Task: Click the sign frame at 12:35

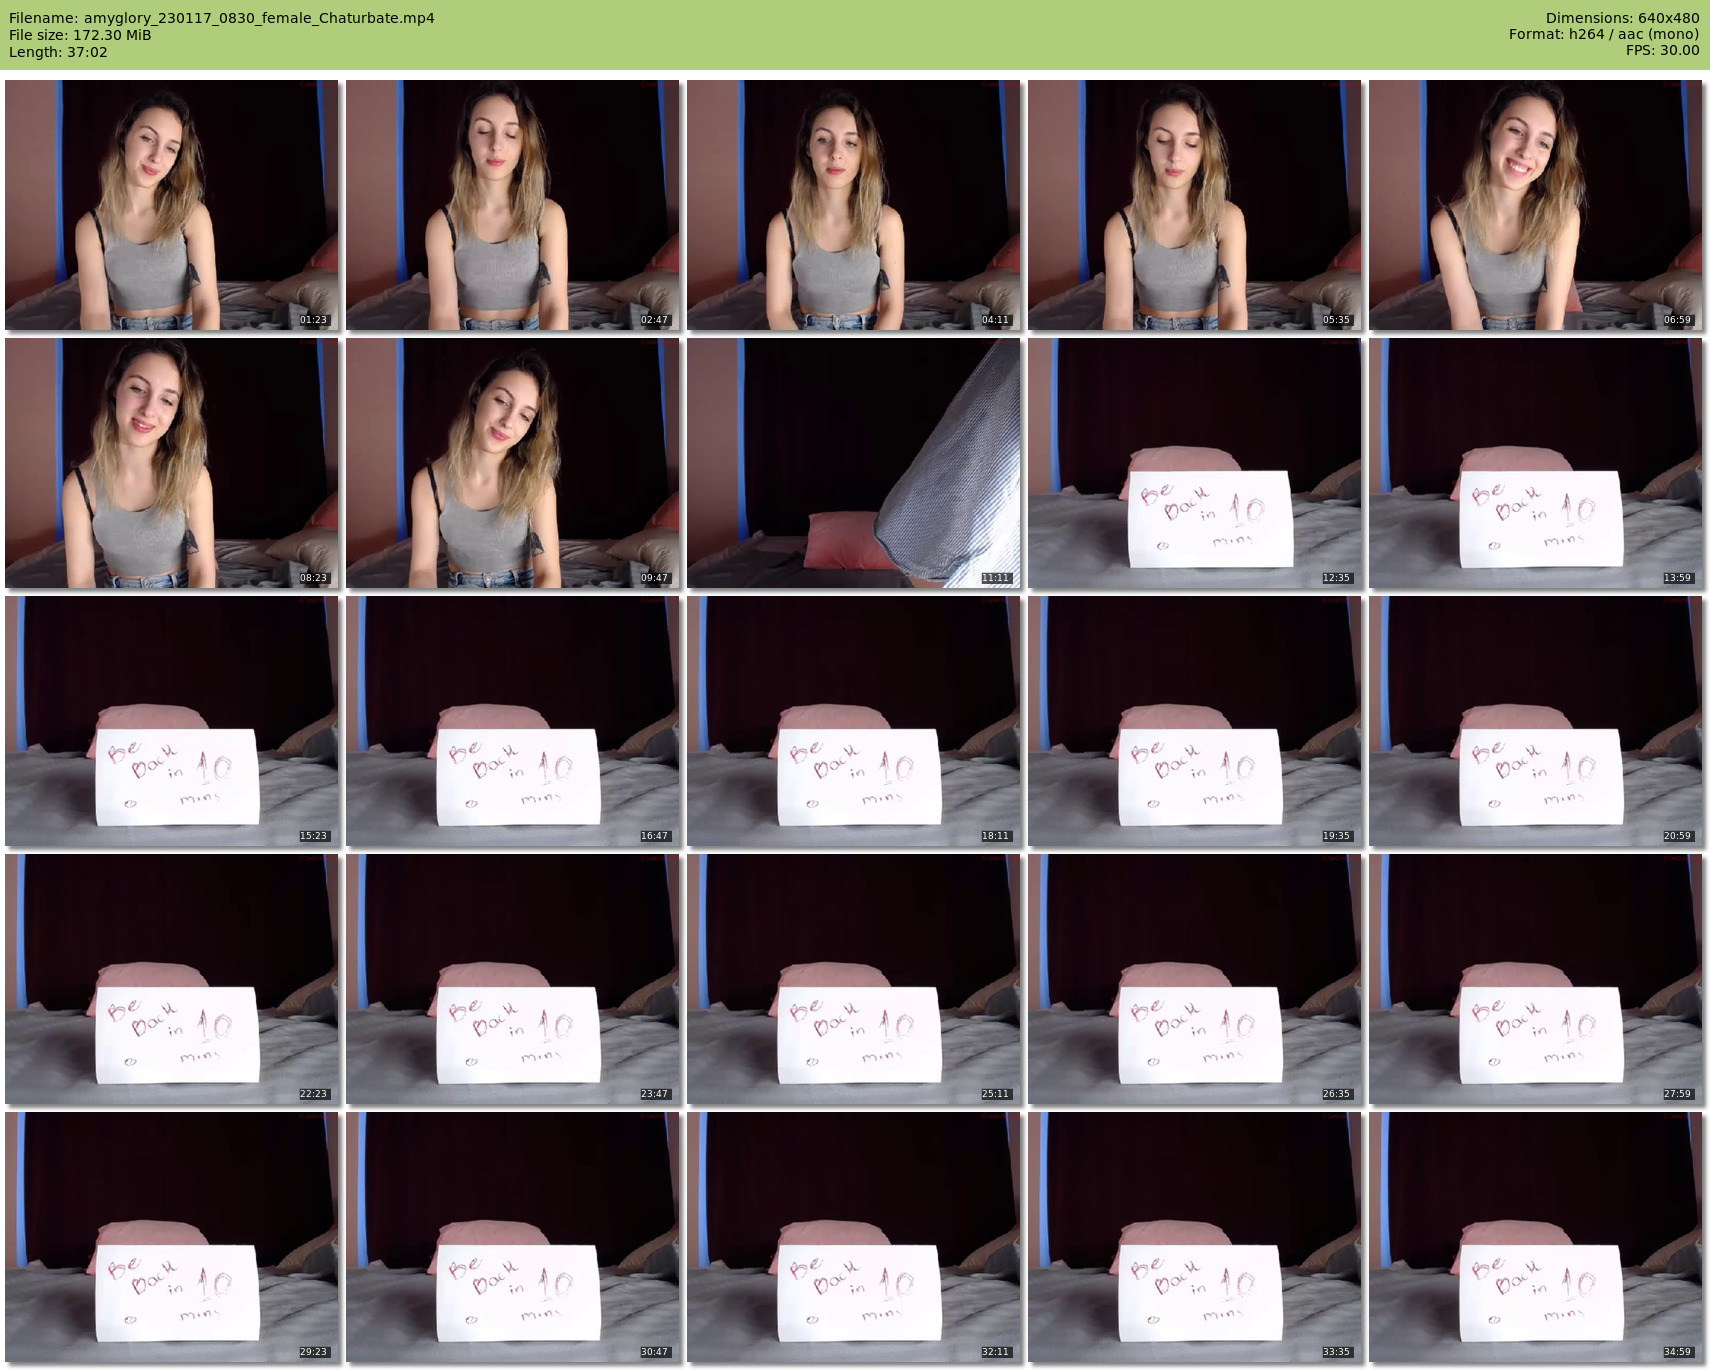Action: (1195, 463)
